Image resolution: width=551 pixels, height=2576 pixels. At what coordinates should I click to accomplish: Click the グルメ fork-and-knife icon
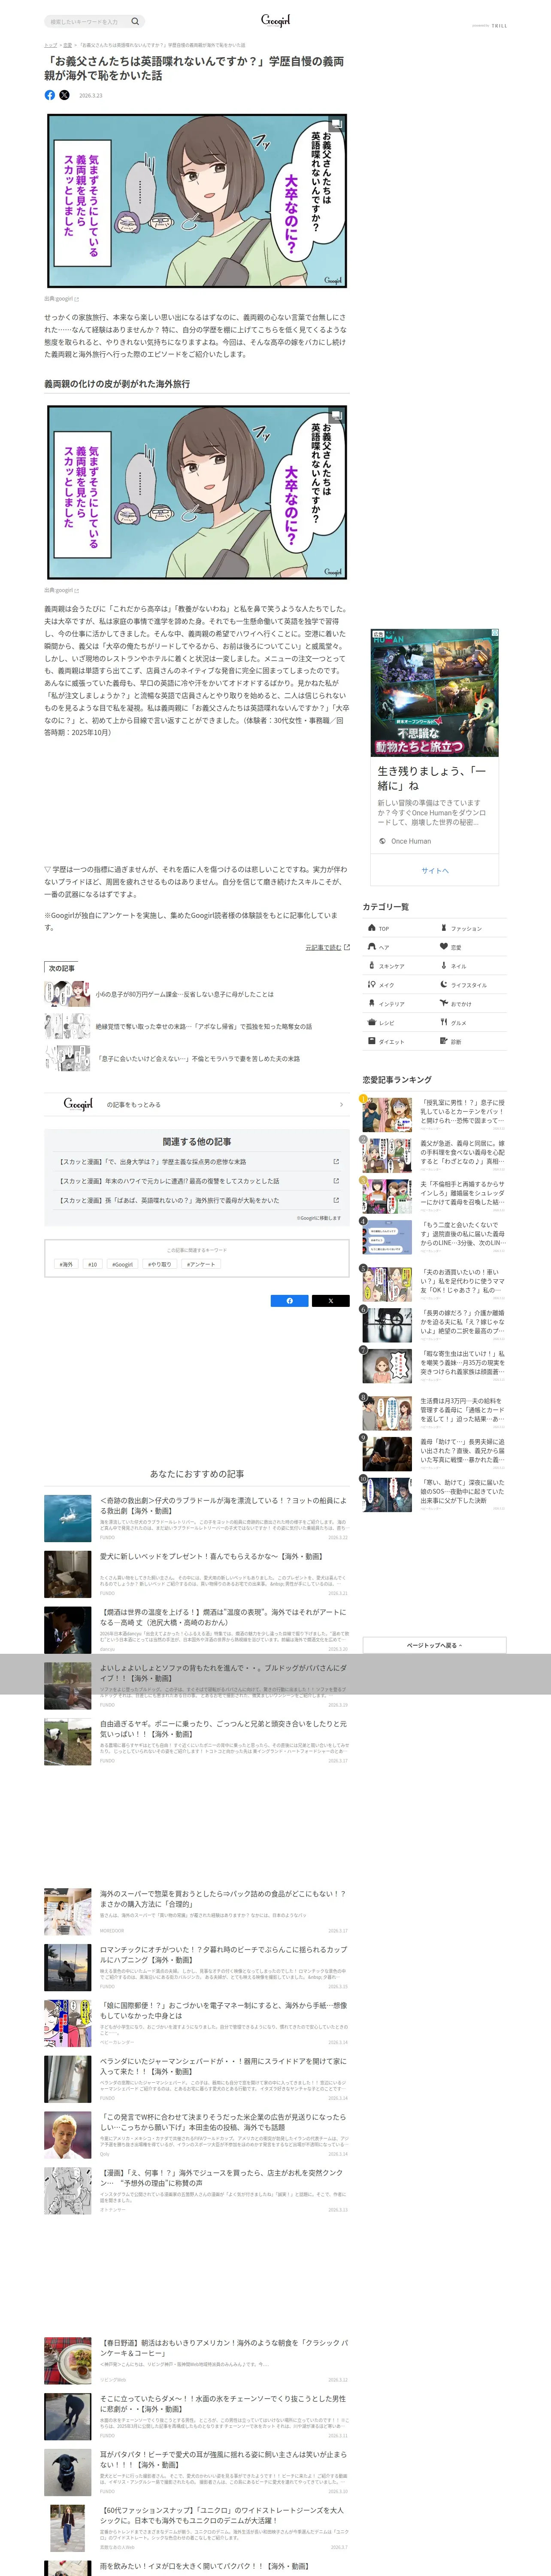(444, 1022)
